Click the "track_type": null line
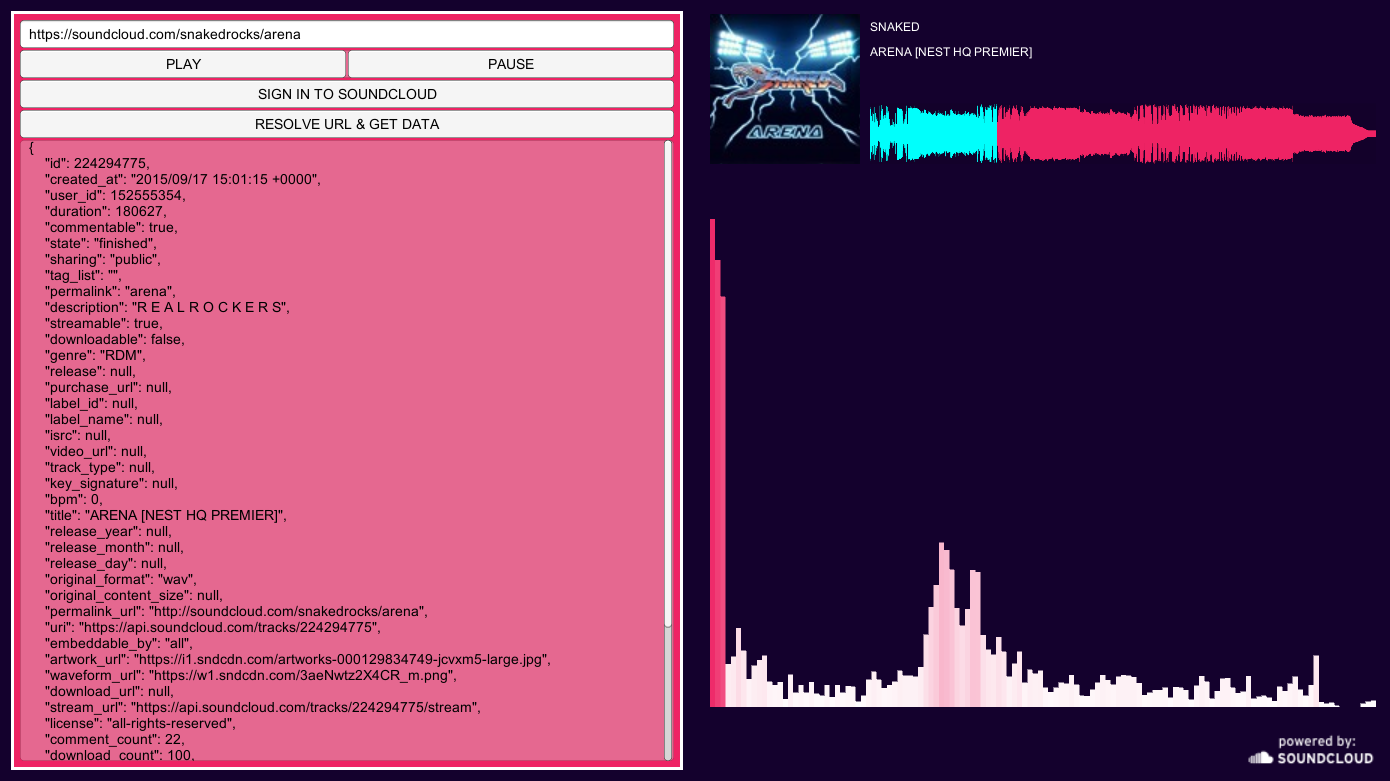 99,467
